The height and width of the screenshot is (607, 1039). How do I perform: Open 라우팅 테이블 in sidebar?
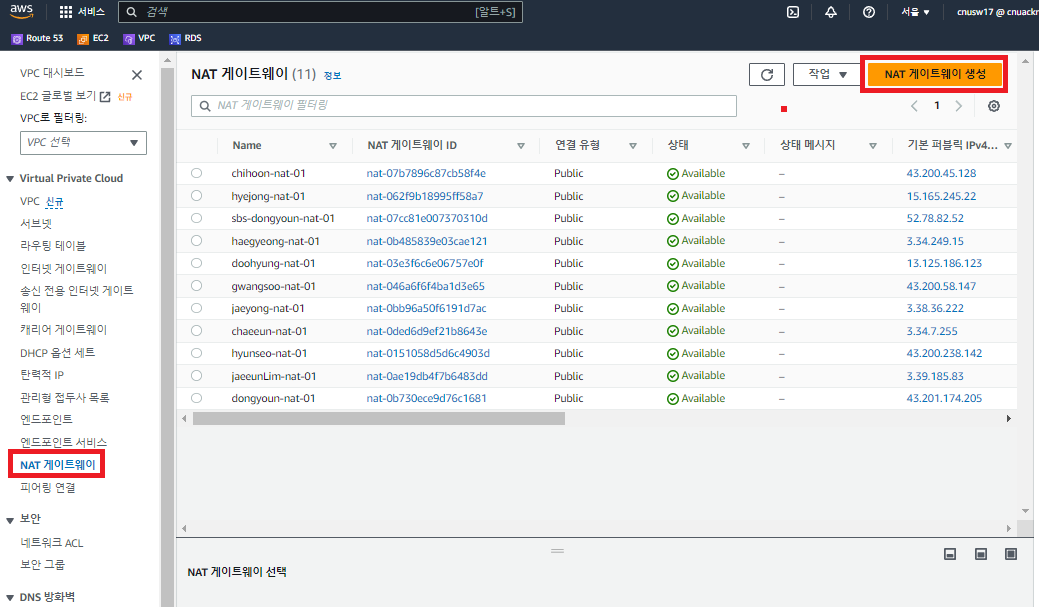53,245
